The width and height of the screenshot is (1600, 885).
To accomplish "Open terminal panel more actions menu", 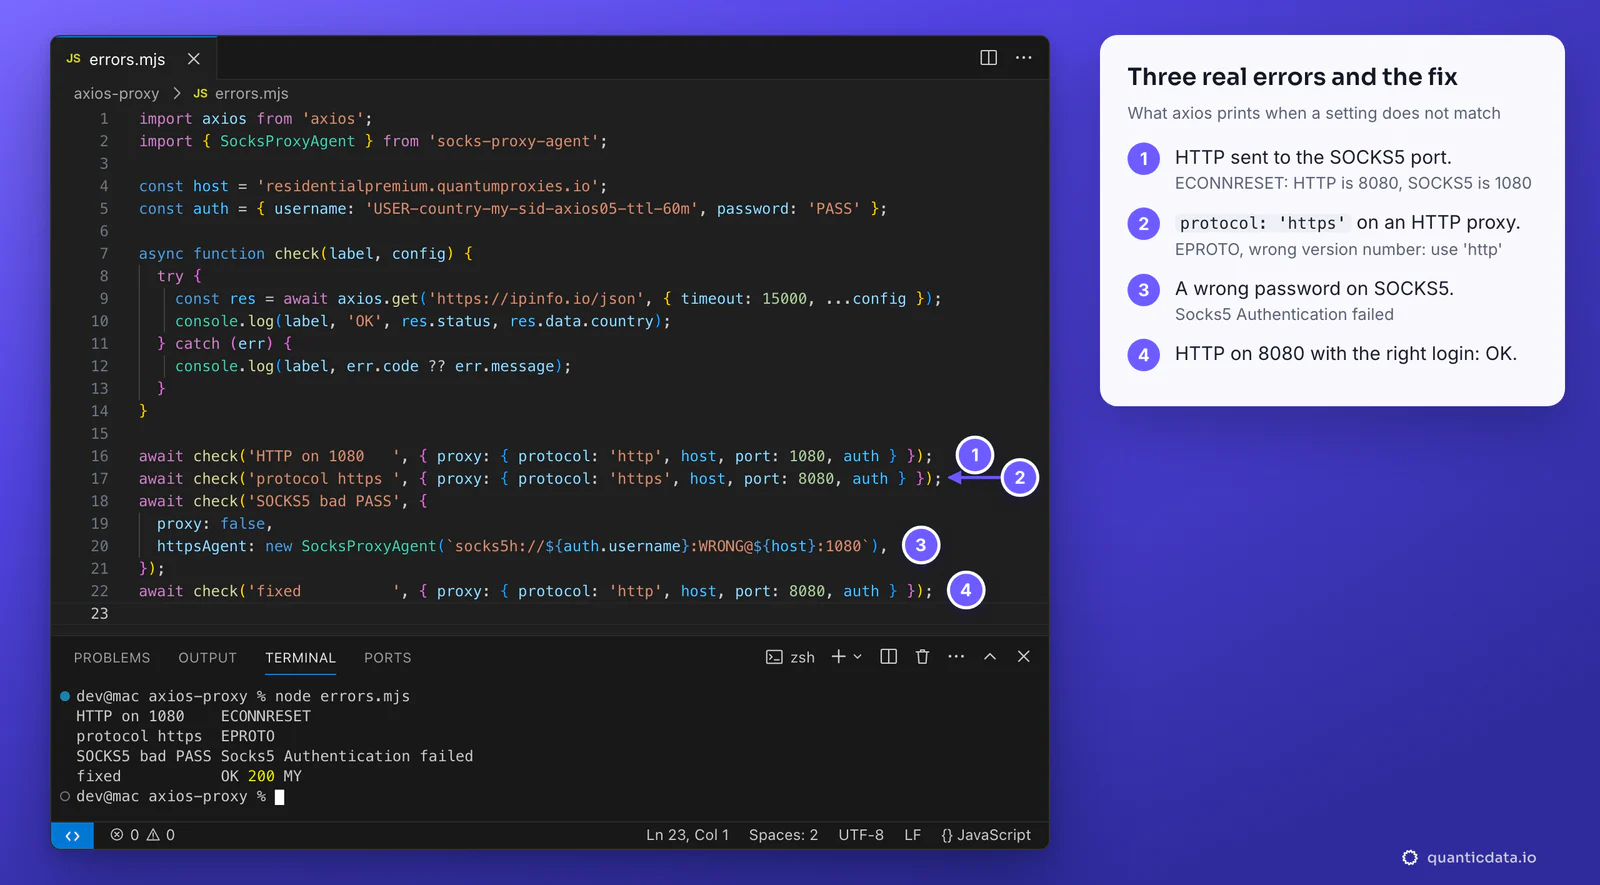I will (956, 657).
